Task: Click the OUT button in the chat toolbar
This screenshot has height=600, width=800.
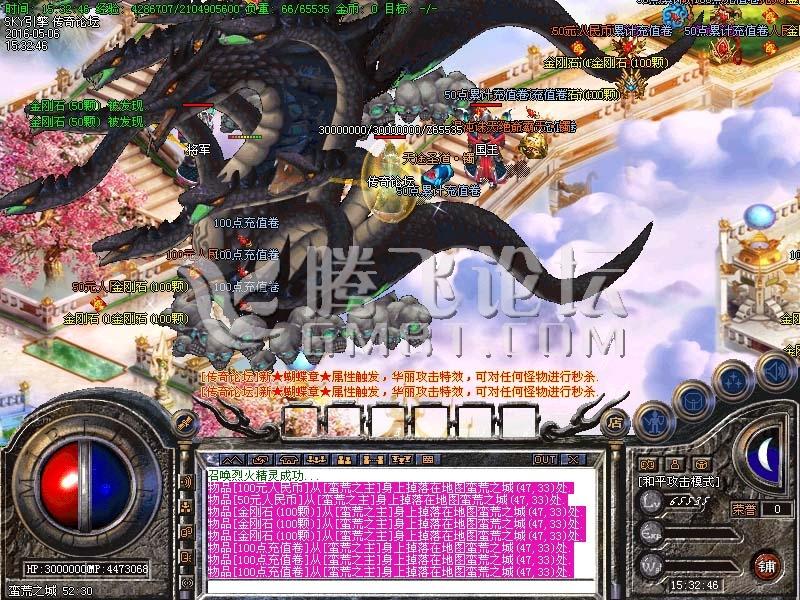Action: coord(545,460)
